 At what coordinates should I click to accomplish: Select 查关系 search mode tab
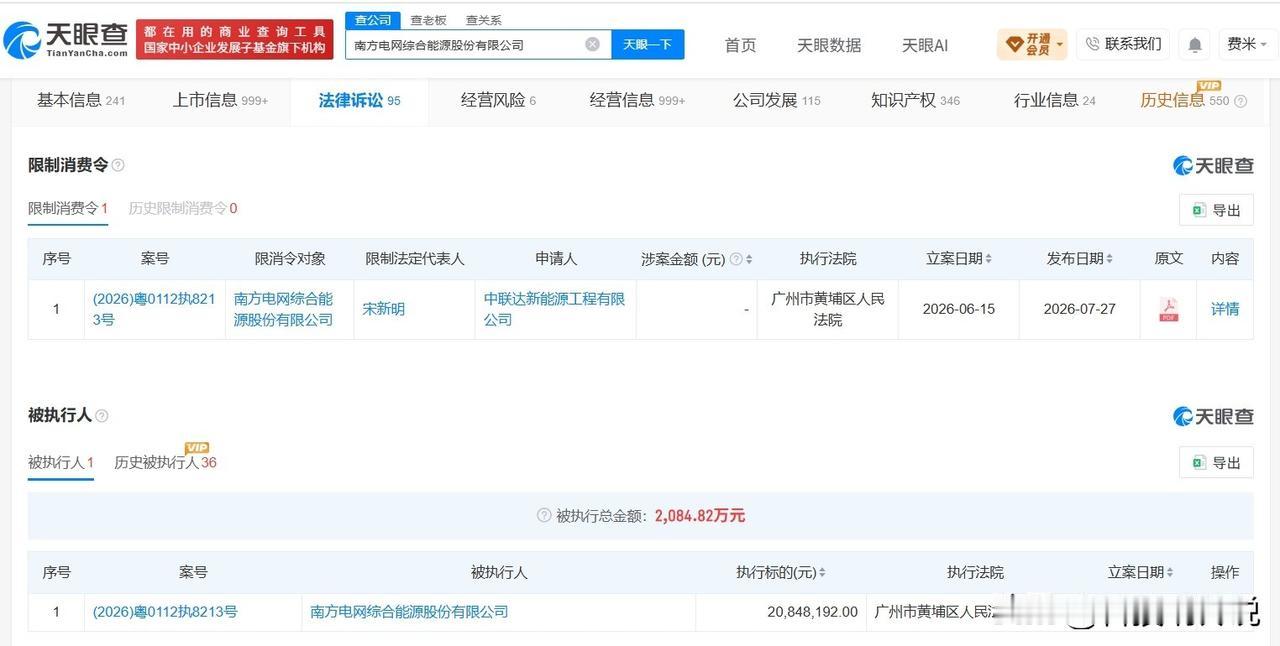pos(483,20)
